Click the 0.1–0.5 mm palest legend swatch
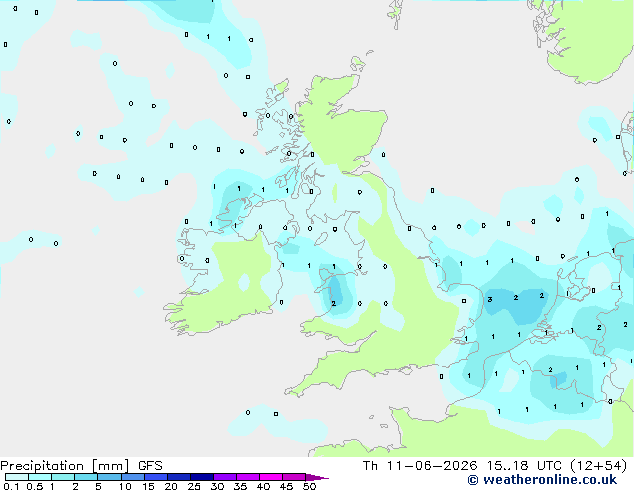This screenshot has height=490, width=634. point(17,477)
